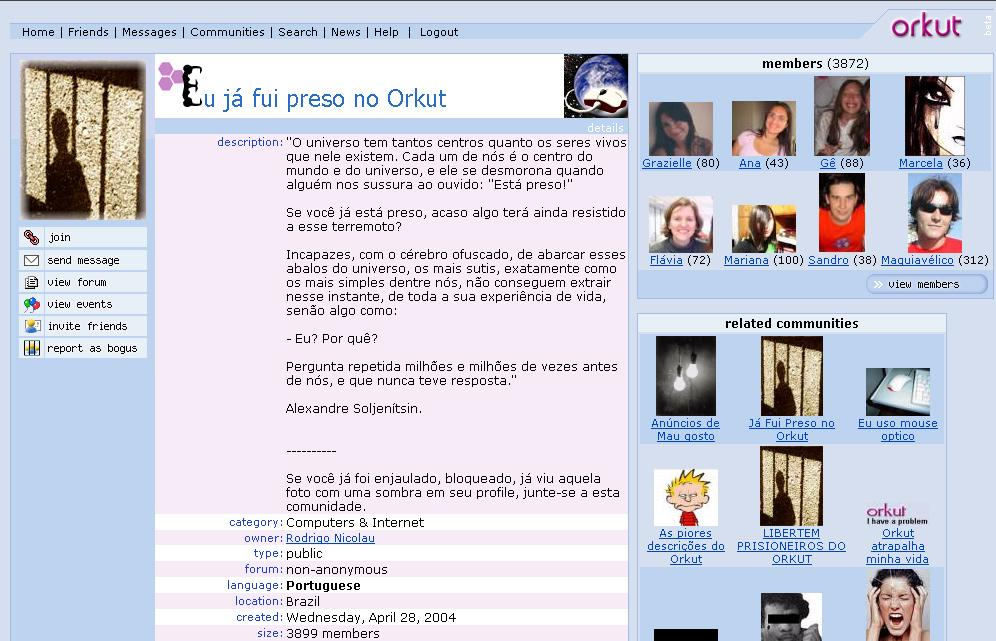The width and height of the screenshot is (996, 641).
Task: Open the Calvin cartoon community thumbnail
Action: (685, 497)
